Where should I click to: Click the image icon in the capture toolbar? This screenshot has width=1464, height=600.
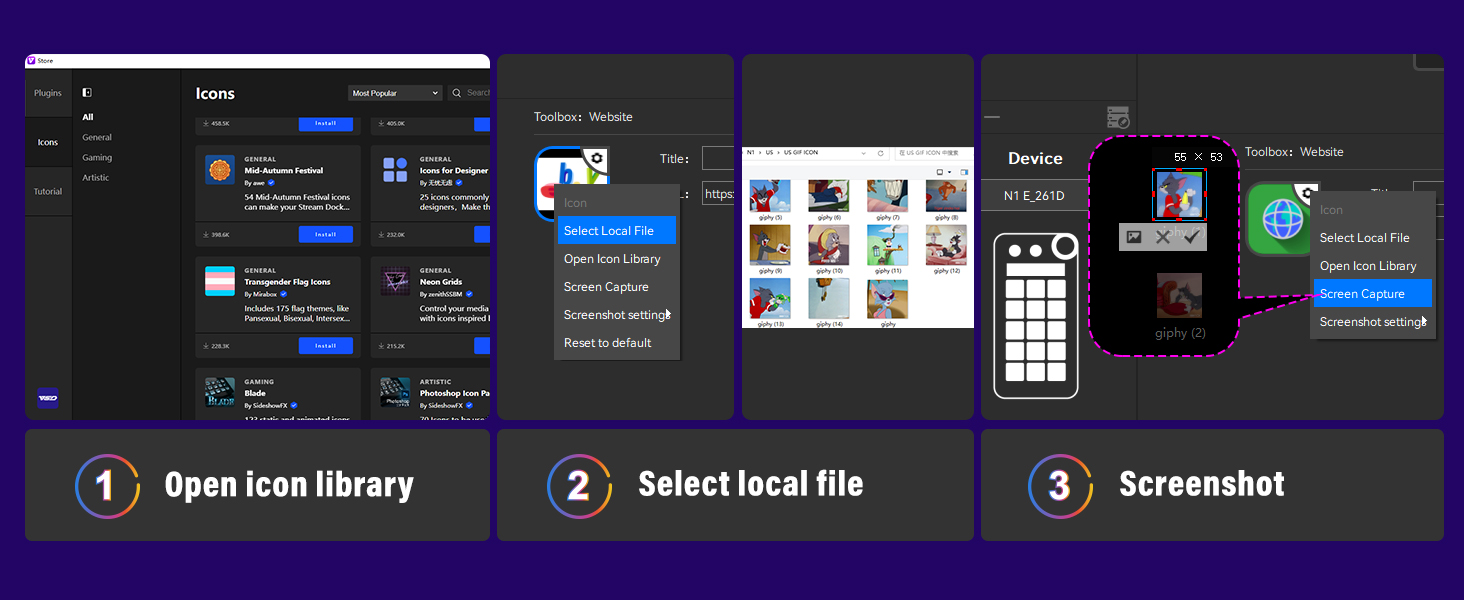click(1134, 237)
